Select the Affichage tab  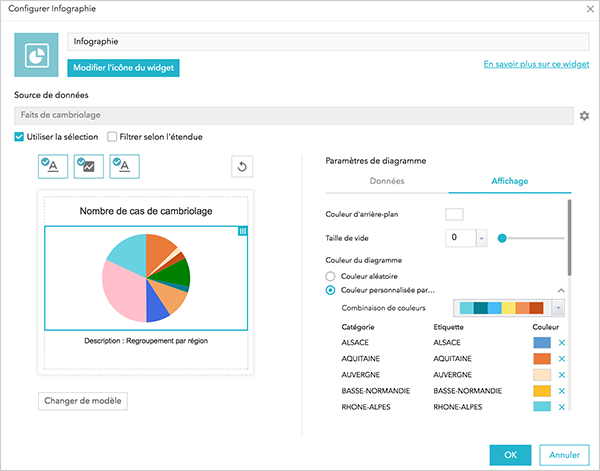pyautogui.click(x=510, y=181)
